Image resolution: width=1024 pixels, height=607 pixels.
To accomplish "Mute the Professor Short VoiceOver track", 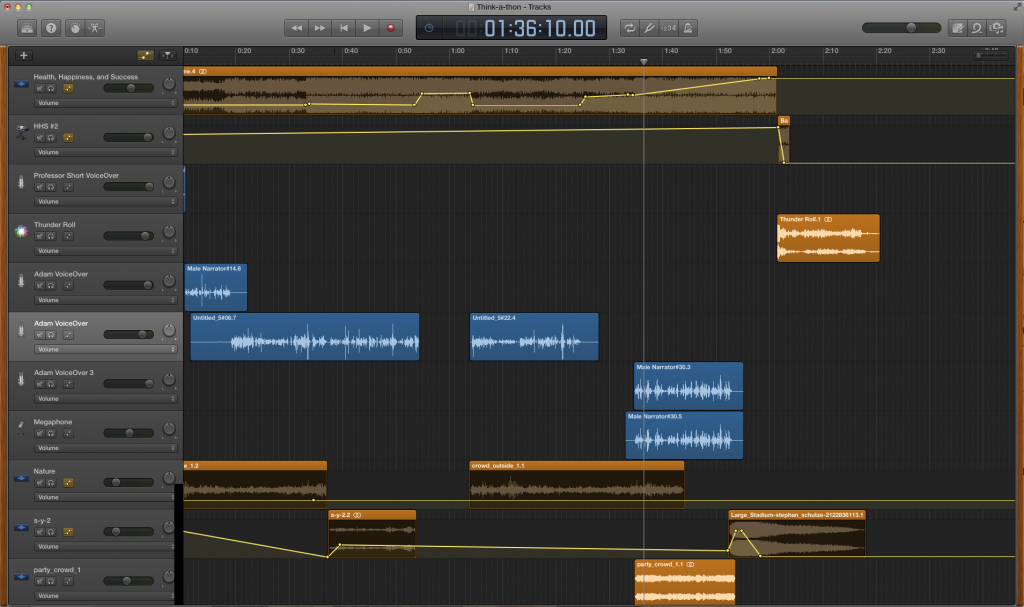I will point(39,187).
